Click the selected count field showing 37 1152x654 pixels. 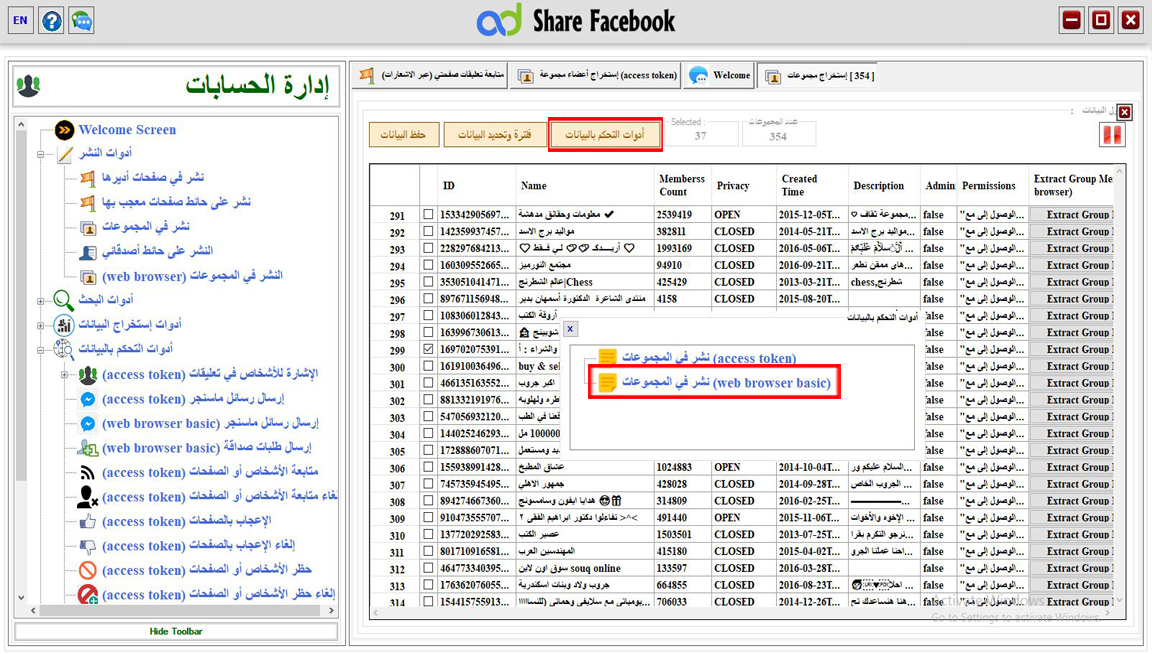[x=701, y=136]
